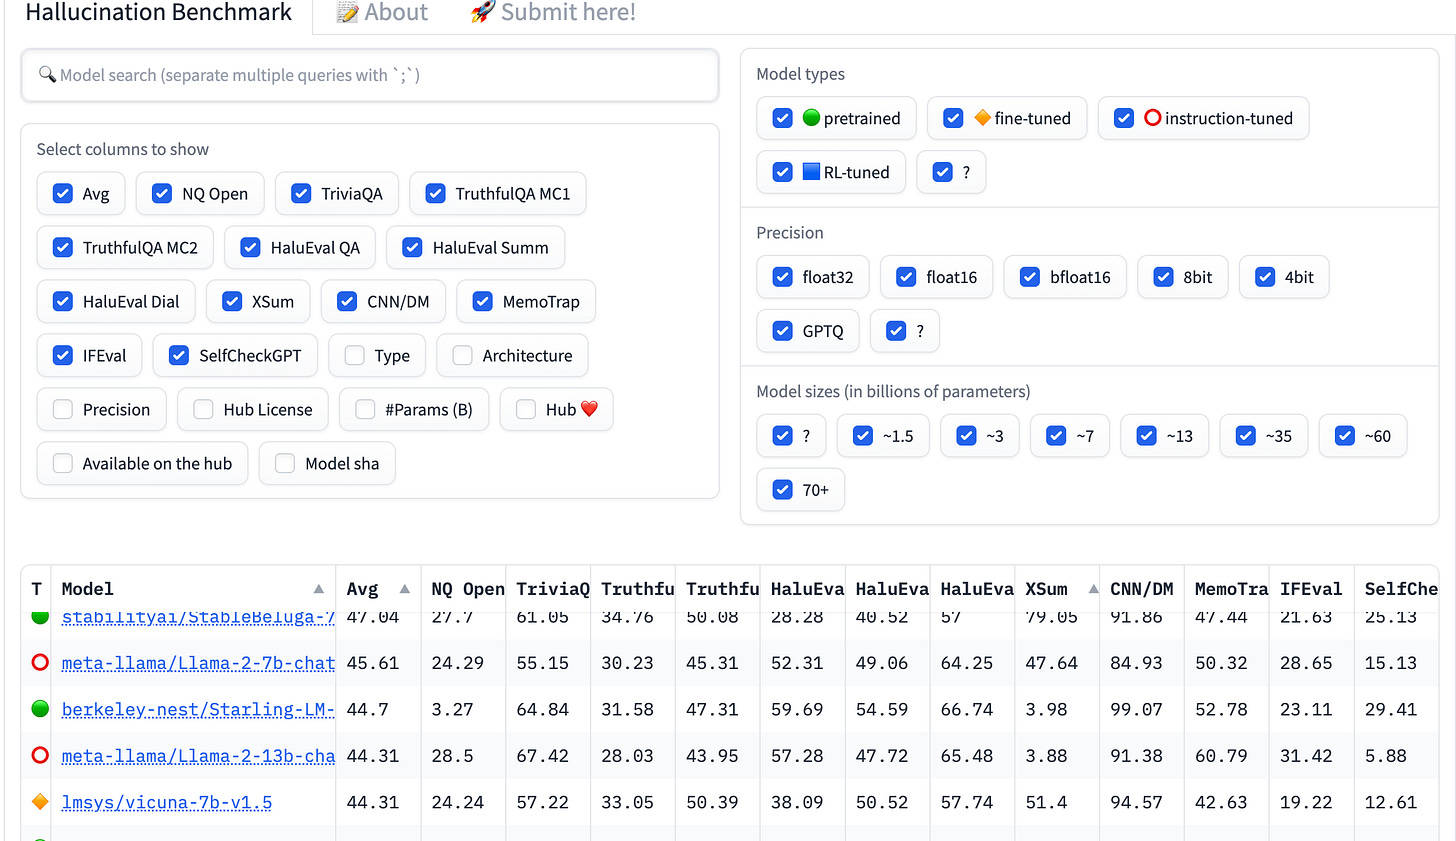Open lmsys/vicuna-7b-v1.5 model link
This screenshot has height=841, width=1456.
pos(167,802)
